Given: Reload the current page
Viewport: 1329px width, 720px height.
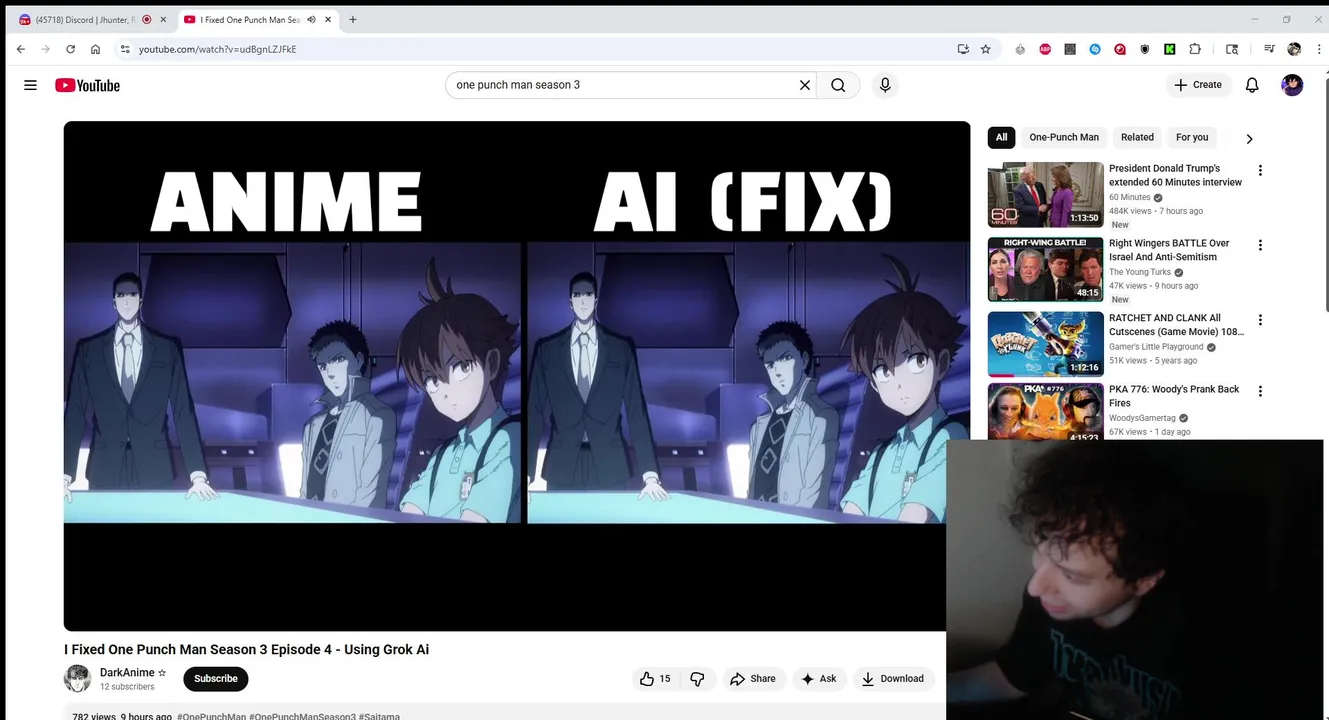Looking at the screenshot, I should click(70, 49).
